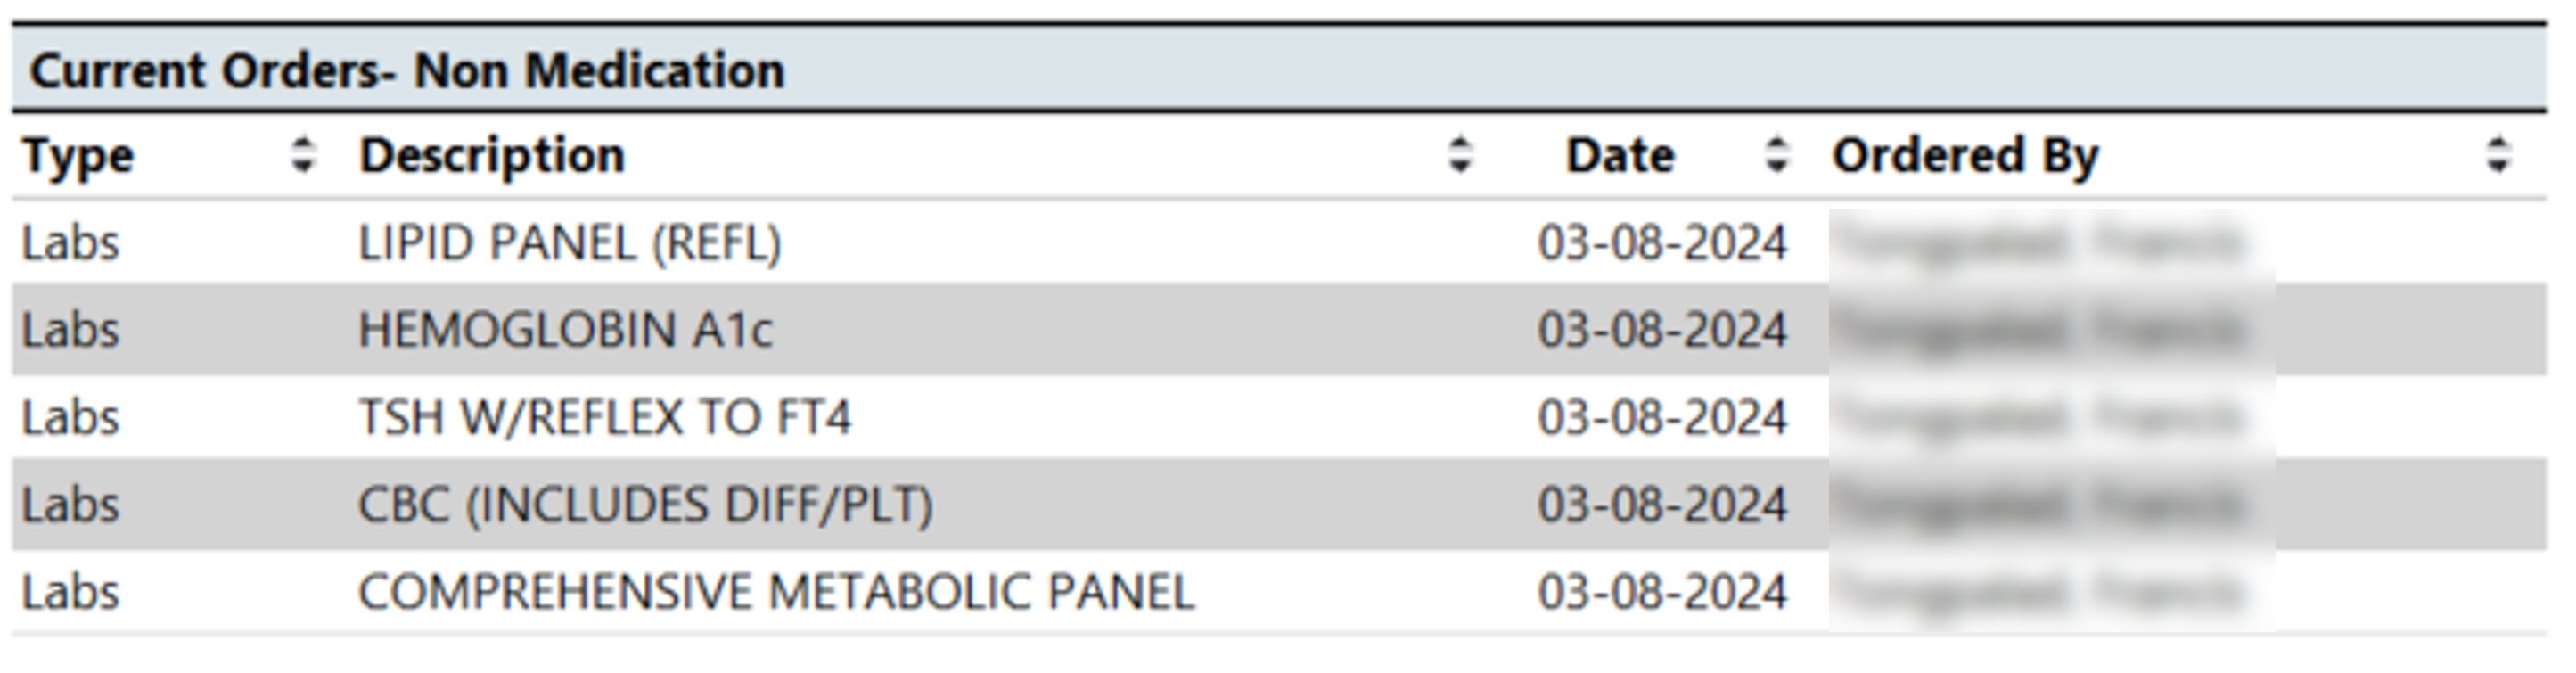Sort by Description using its sort arrows

pyautogui.click(x=1460, y=155)
